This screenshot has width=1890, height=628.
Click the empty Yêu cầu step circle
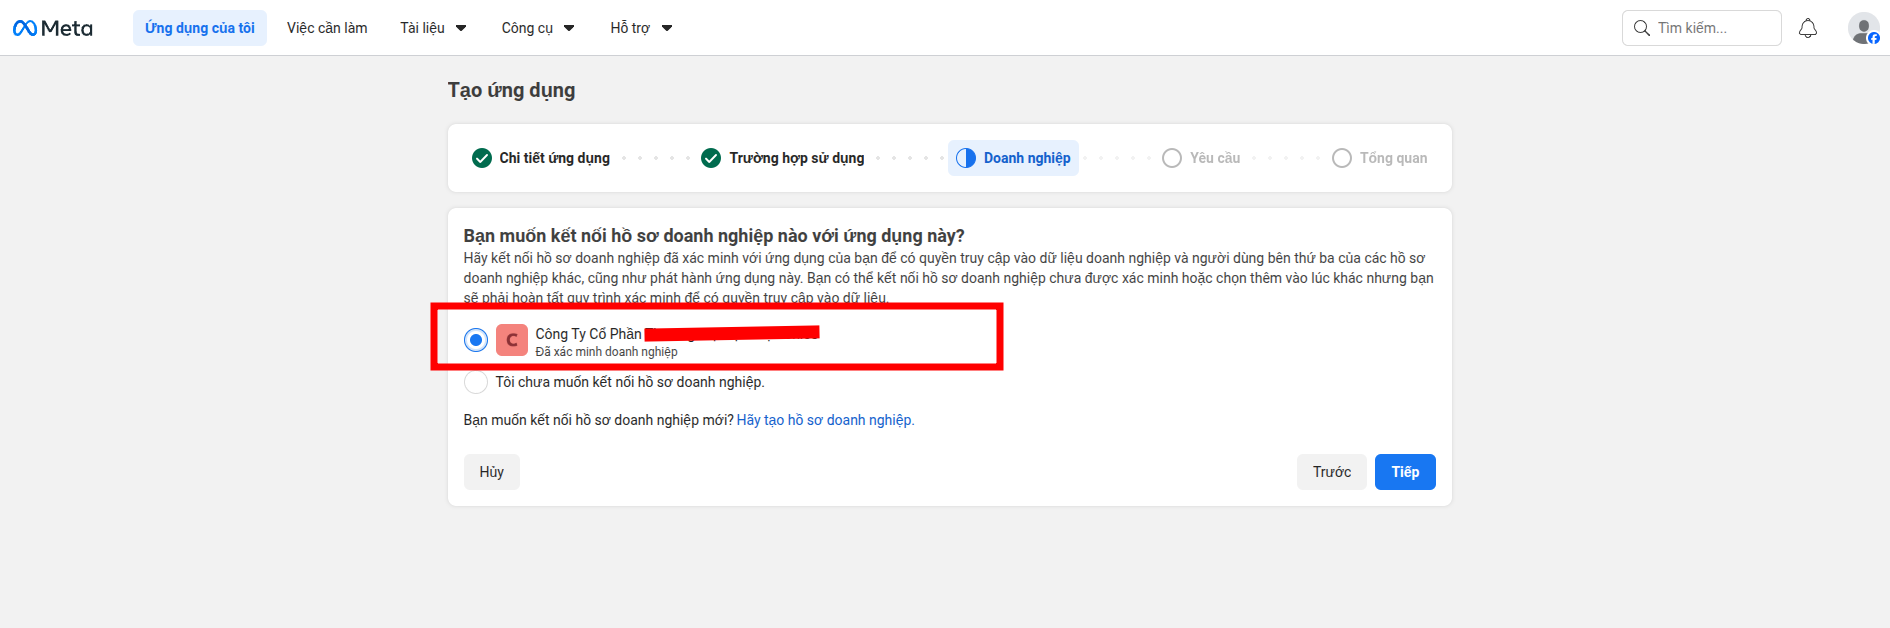[1172, 158]
